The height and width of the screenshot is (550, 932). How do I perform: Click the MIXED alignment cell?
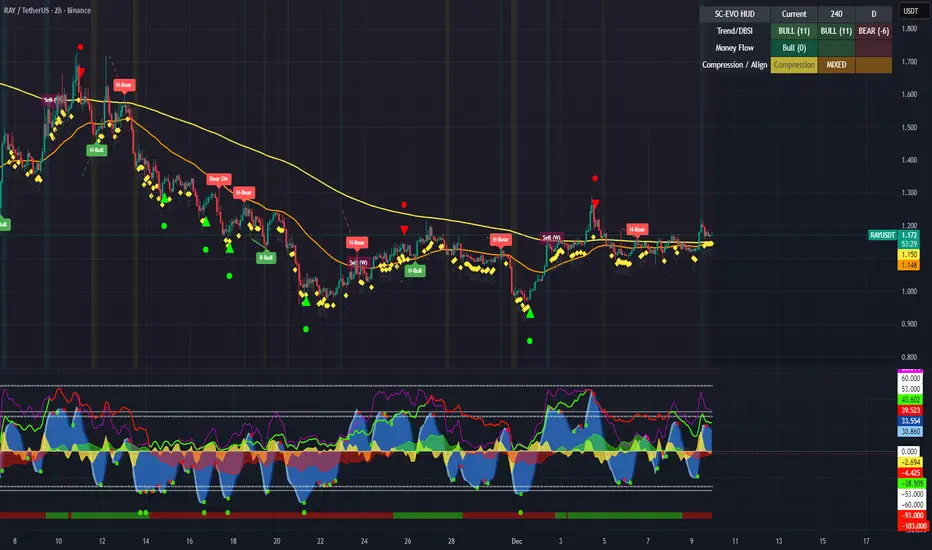coord(836,65)
